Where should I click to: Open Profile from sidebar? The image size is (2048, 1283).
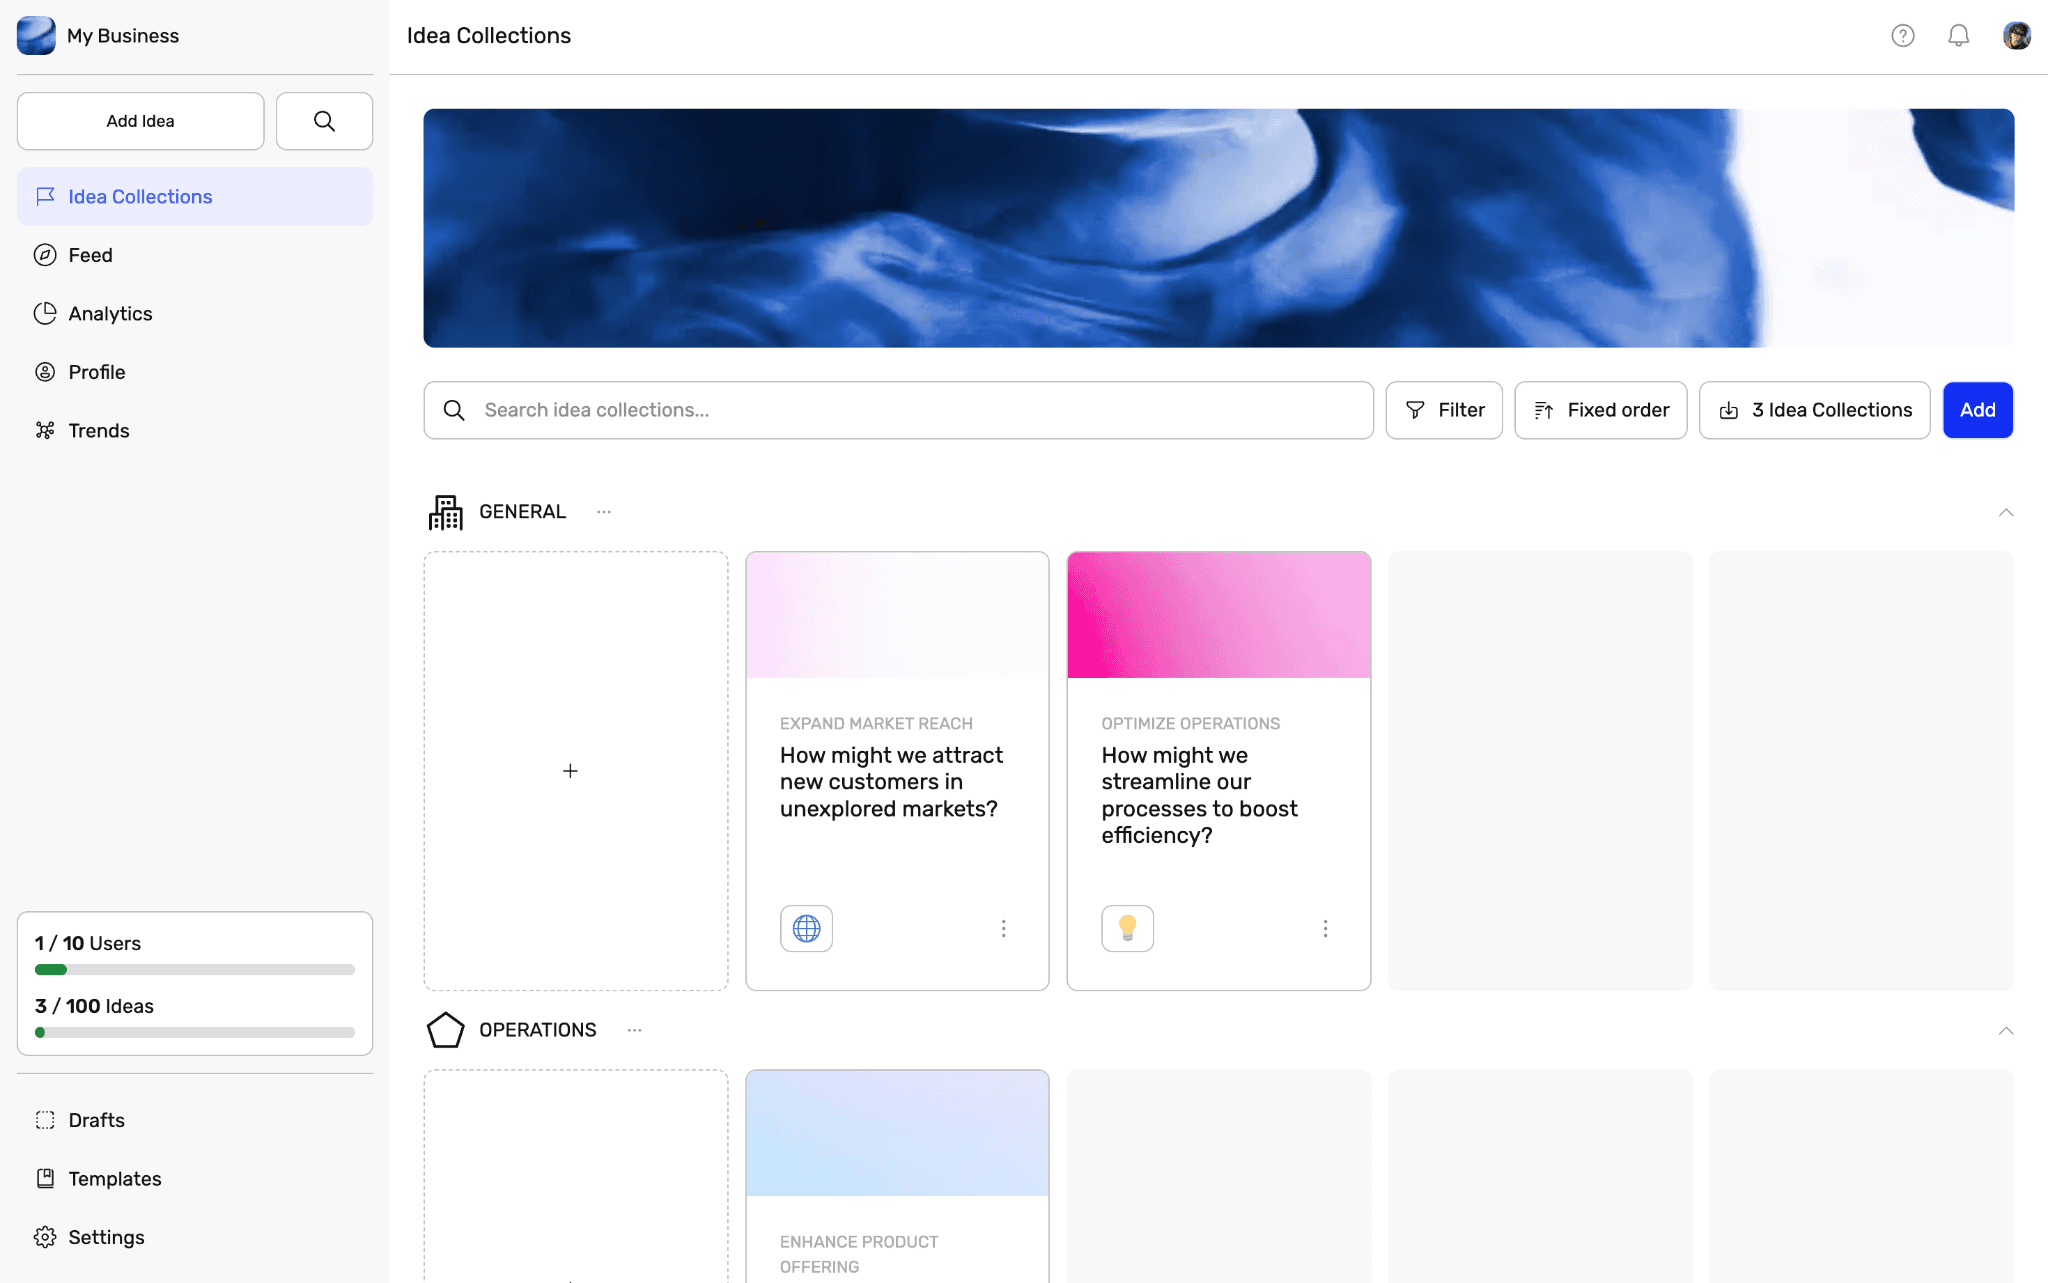(195, 372)
